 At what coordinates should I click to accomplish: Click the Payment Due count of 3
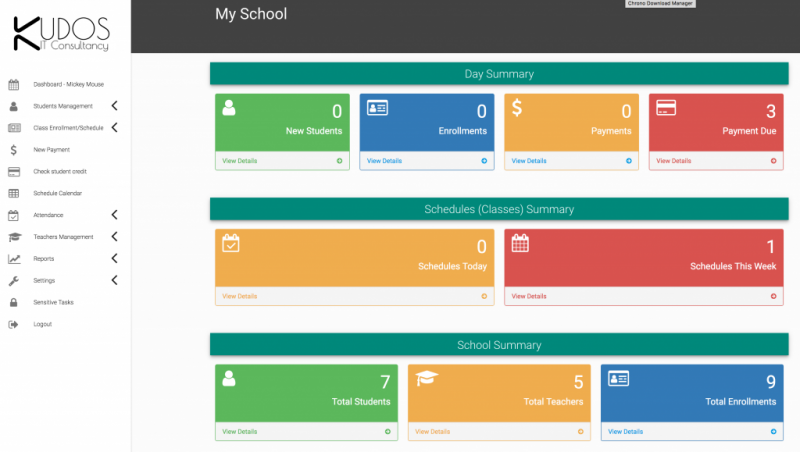pyautogui.click(x=770, y=111)
